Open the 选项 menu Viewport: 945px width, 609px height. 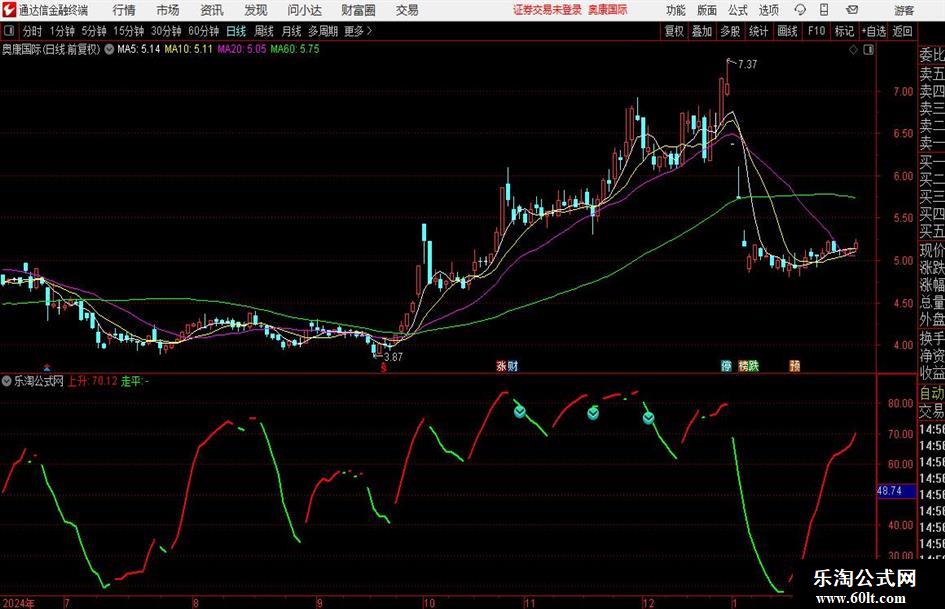(x=769, y=10)
